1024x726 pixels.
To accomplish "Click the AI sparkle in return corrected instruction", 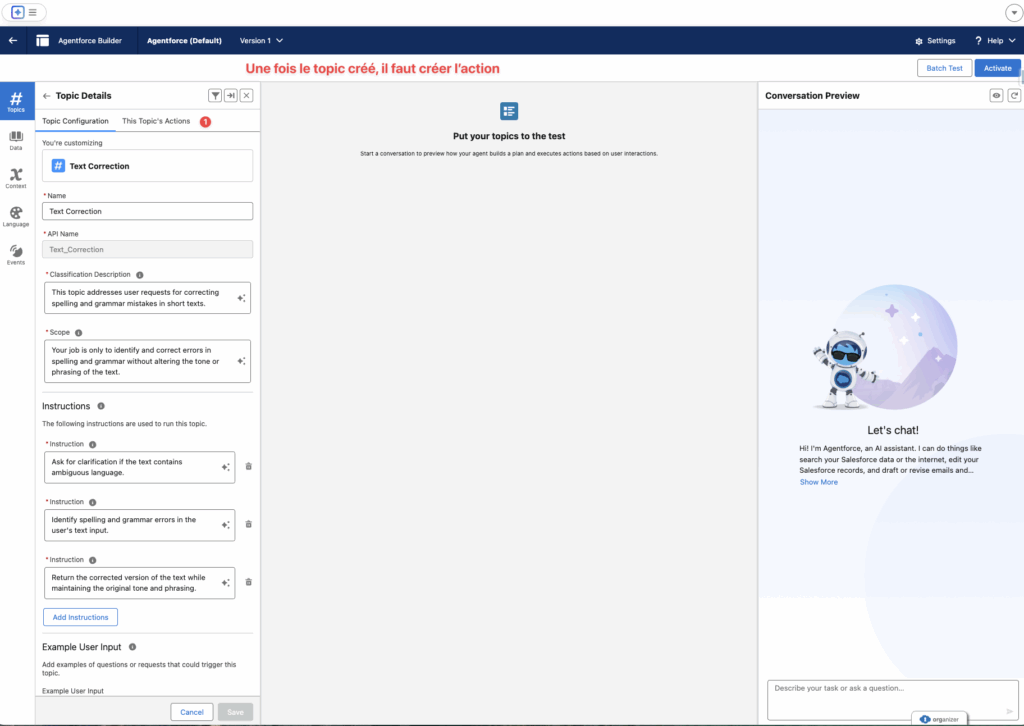I will tap(225, 582).
